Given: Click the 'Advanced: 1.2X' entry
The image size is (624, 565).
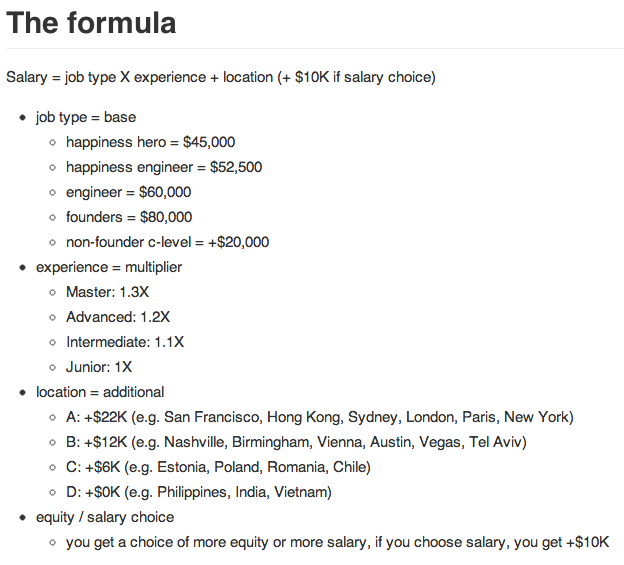Looking at the screenshot, I should tap(118, 317).
